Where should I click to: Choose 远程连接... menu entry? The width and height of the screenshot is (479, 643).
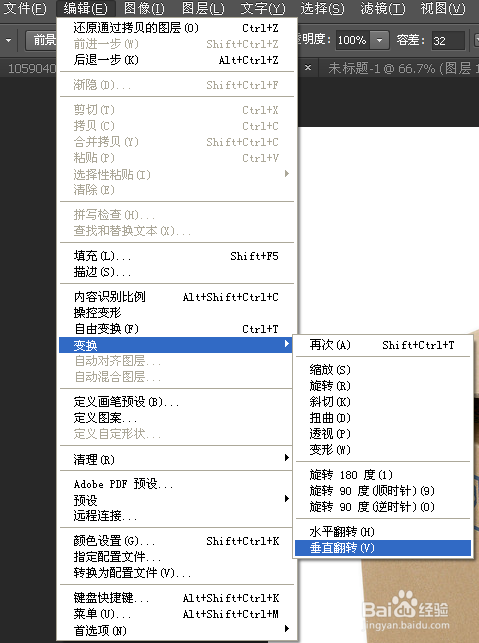(x=176, y=516)
